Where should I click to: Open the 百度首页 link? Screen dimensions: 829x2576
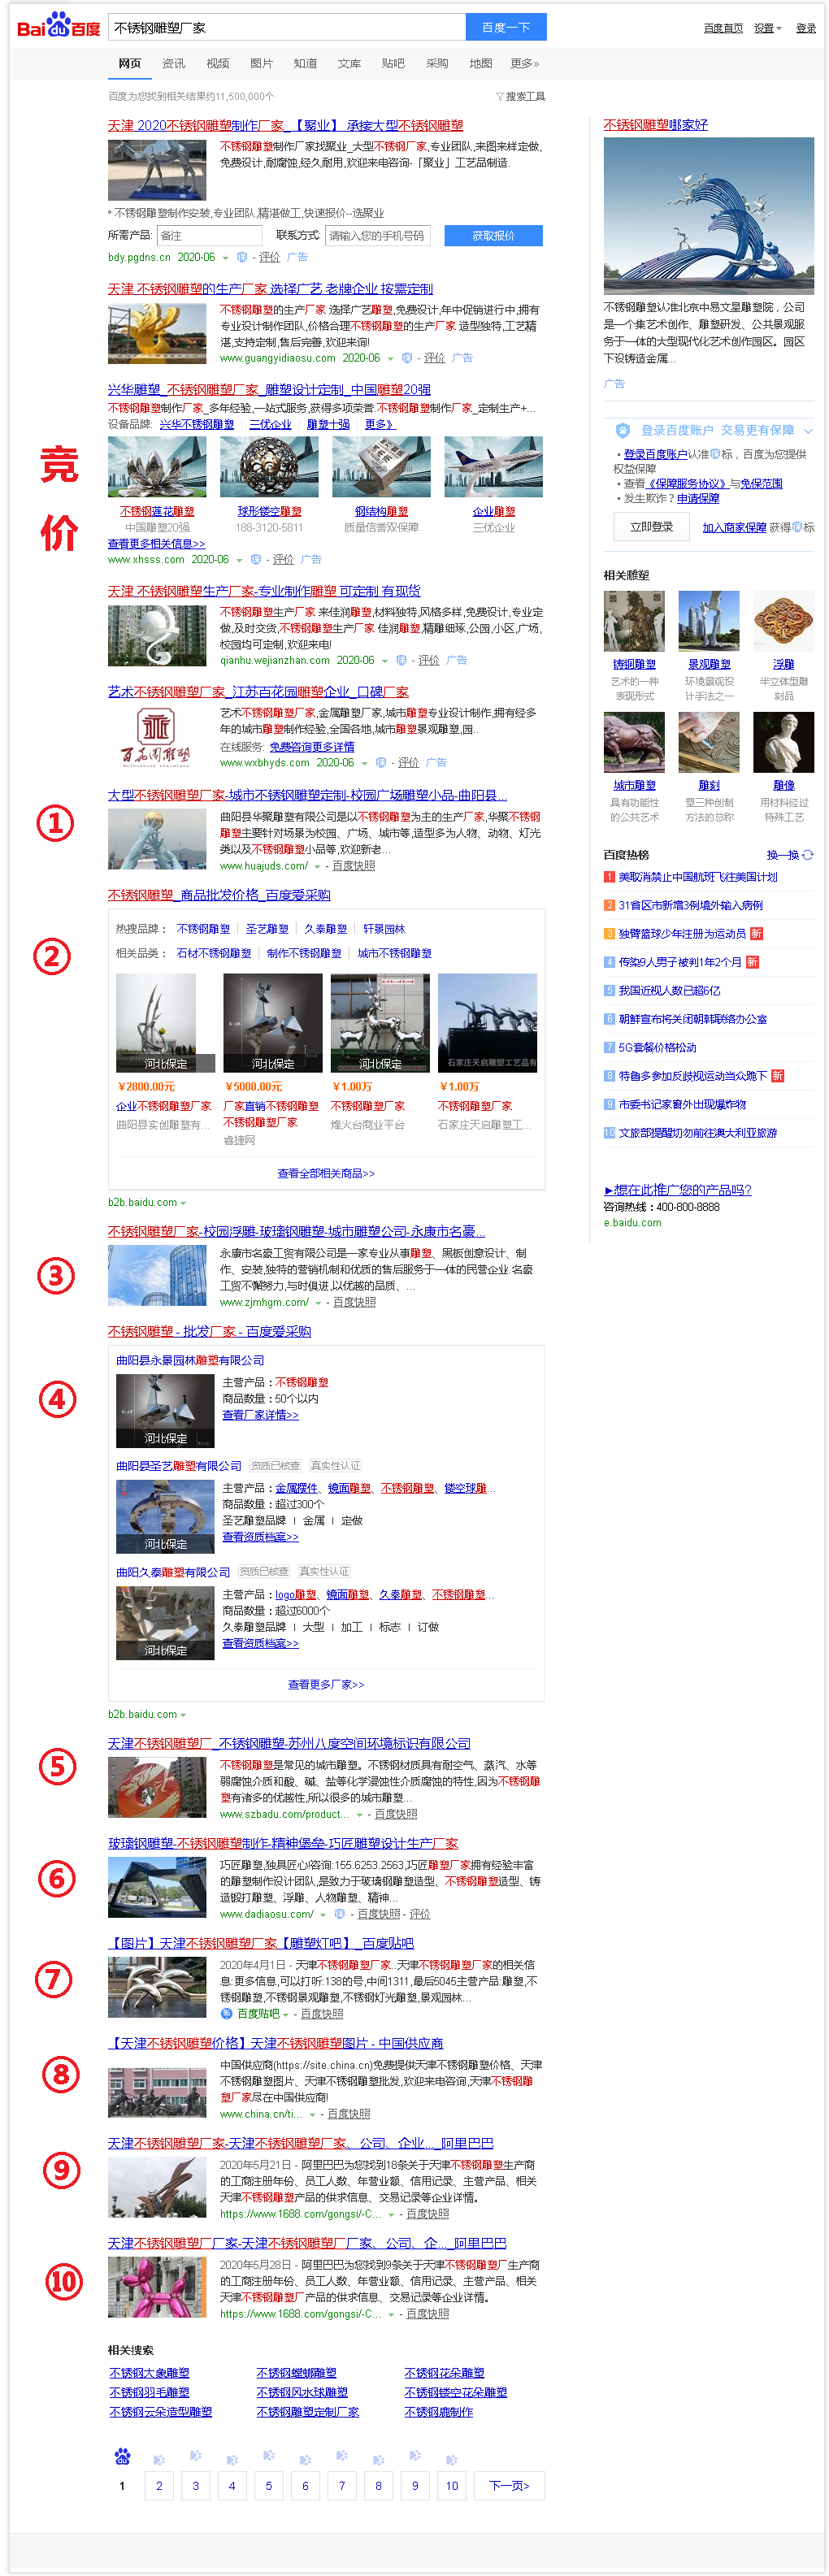click(x=723, y=28)
